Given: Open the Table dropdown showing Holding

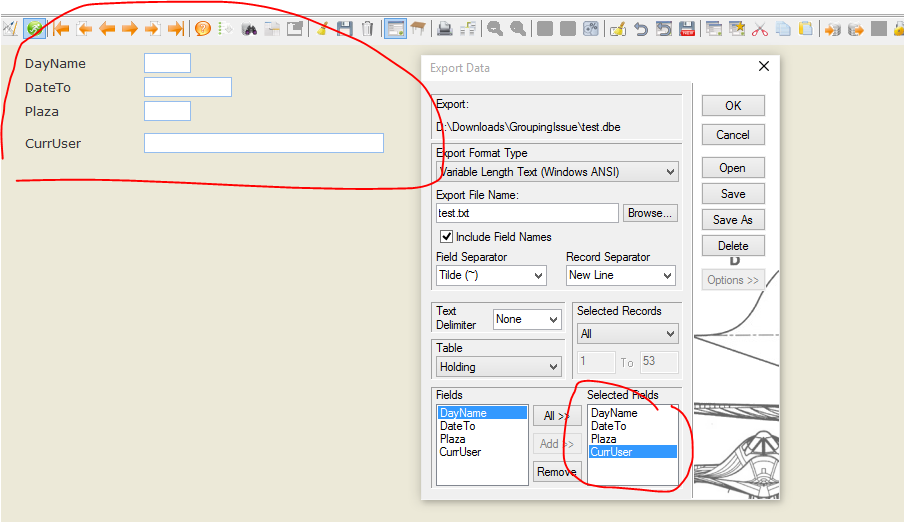Looking at the screenshot, I should pos(498,367).
